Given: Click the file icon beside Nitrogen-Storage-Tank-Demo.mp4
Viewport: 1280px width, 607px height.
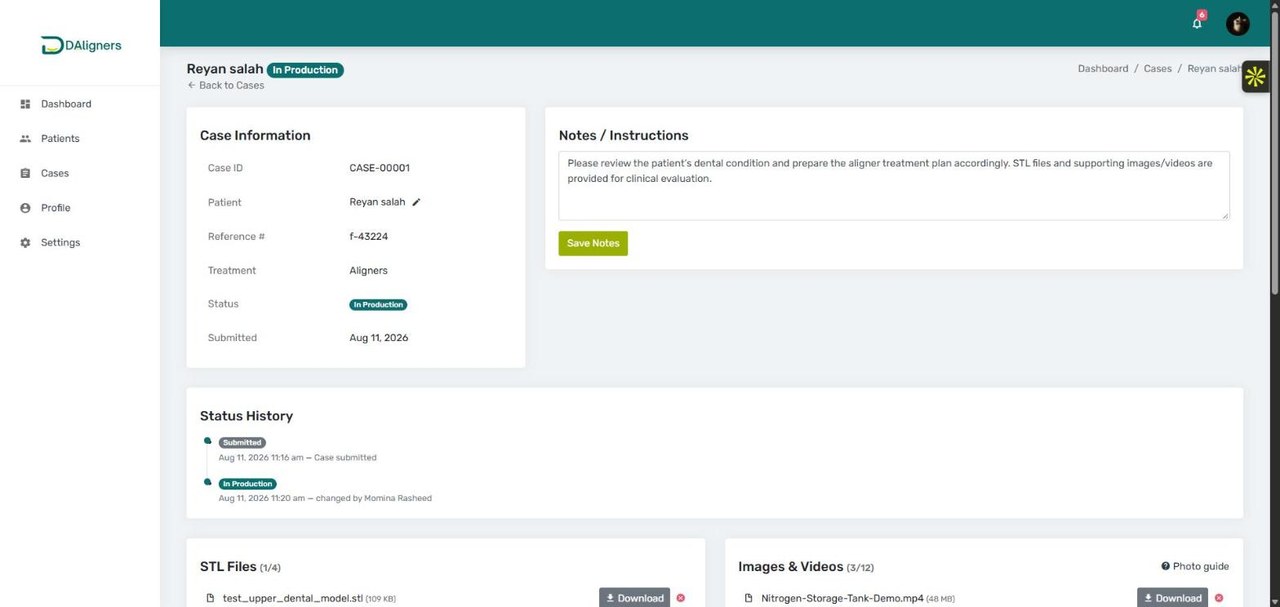Looking at the screenshot, I should [x=748, y=598].
